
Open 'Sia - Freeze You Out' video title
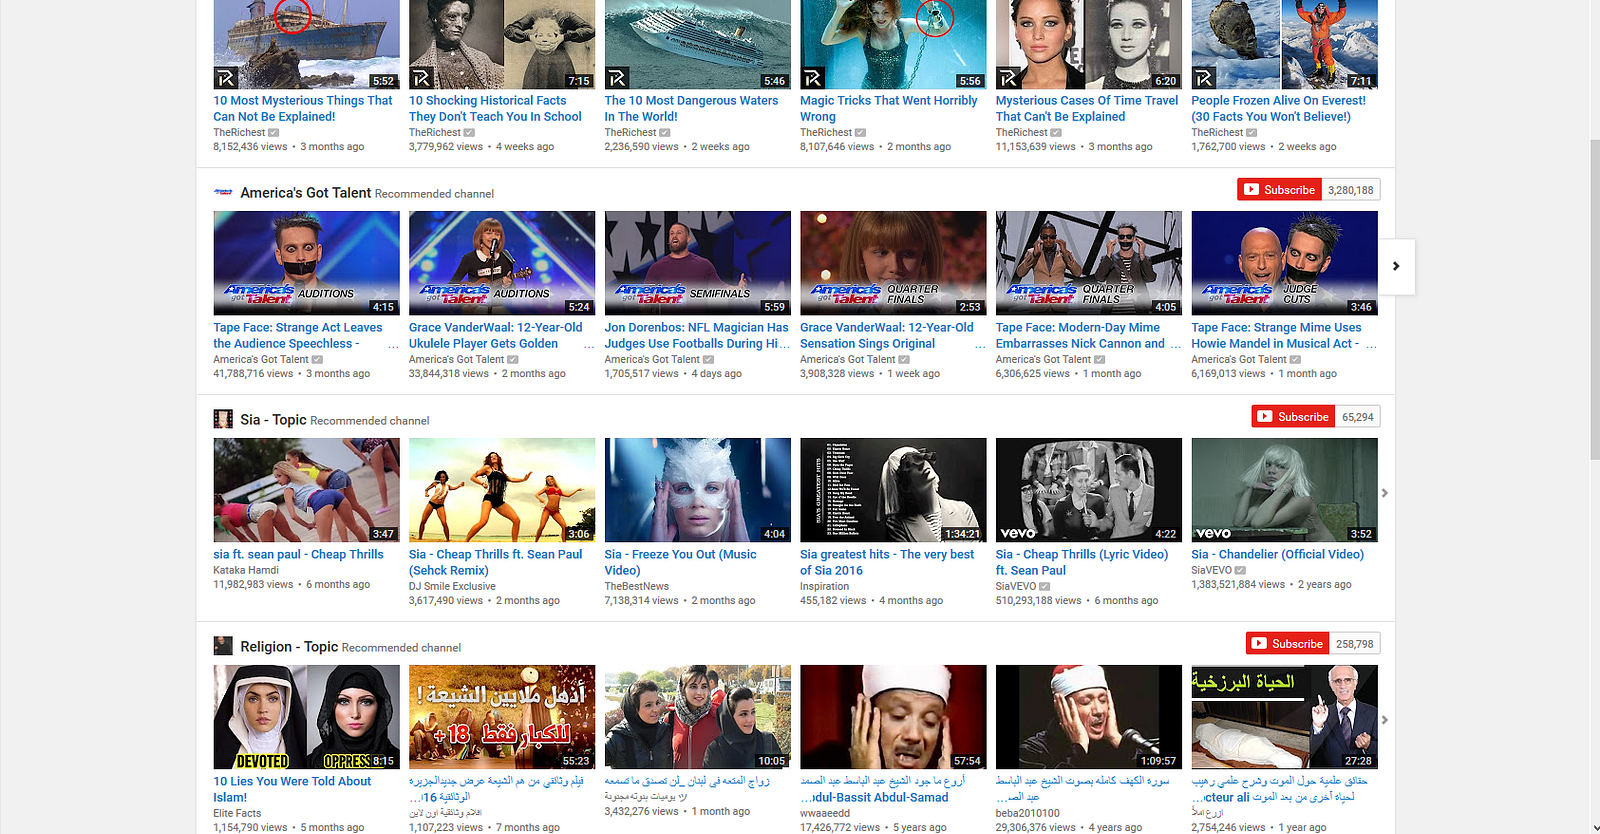[681, 562]
